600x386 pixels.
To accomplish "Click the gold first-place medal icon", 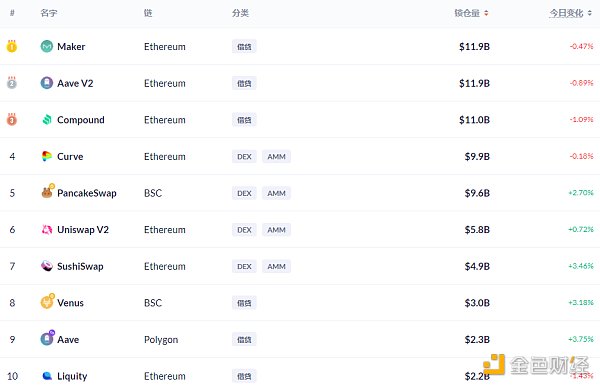I will click(12, 46).
